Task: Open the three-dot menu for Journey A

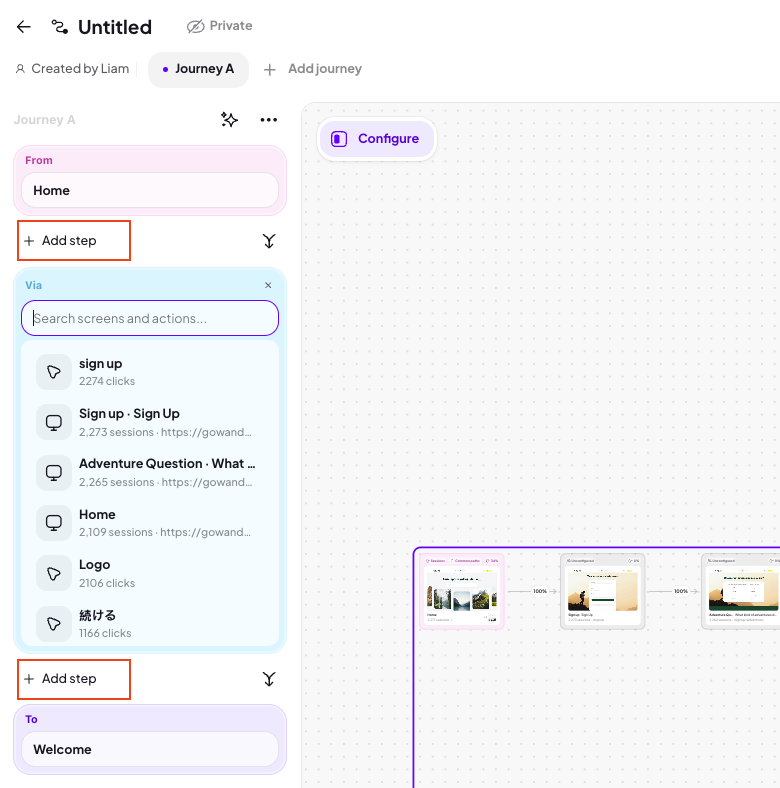Action: click(x=268, y=120)
